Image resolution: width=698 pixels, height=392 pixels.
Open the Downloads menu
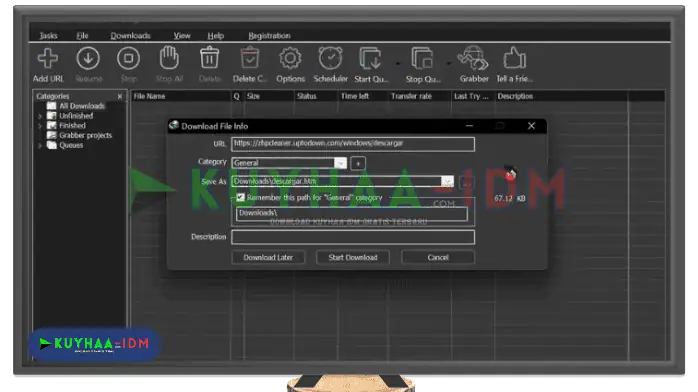click(x=130, y=36)
